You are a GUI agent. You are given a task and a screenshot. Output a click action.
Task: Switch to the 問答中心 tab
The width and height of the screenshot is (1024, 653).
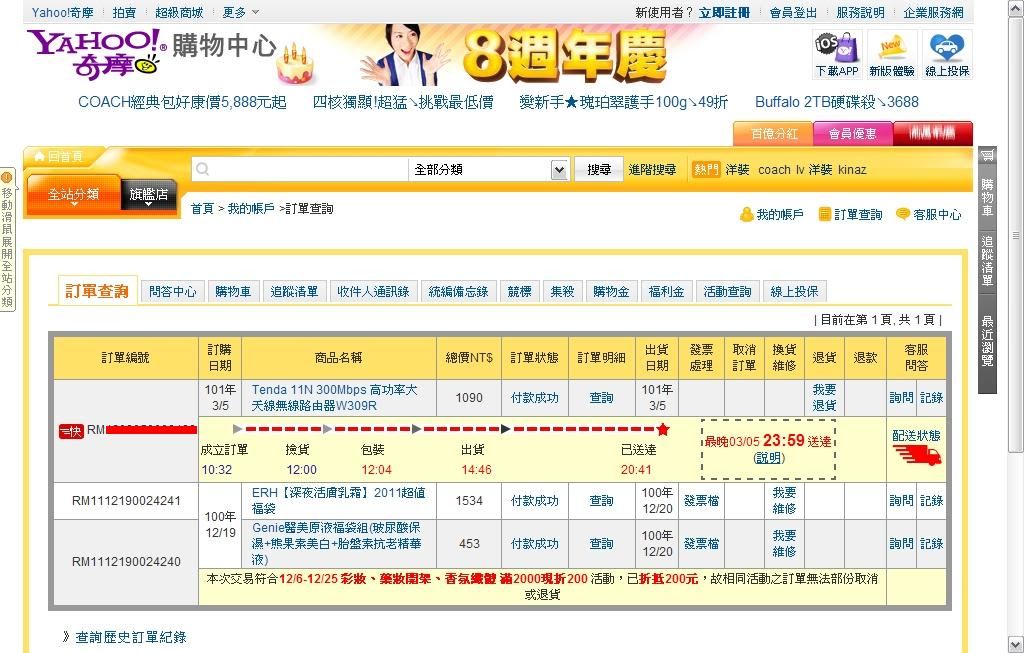coord(172,292)
